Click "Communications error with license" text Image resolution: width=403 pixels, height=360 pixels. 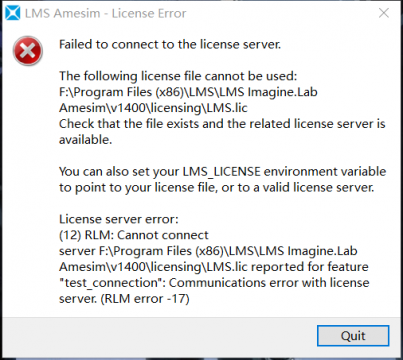(x=269, y=283)
